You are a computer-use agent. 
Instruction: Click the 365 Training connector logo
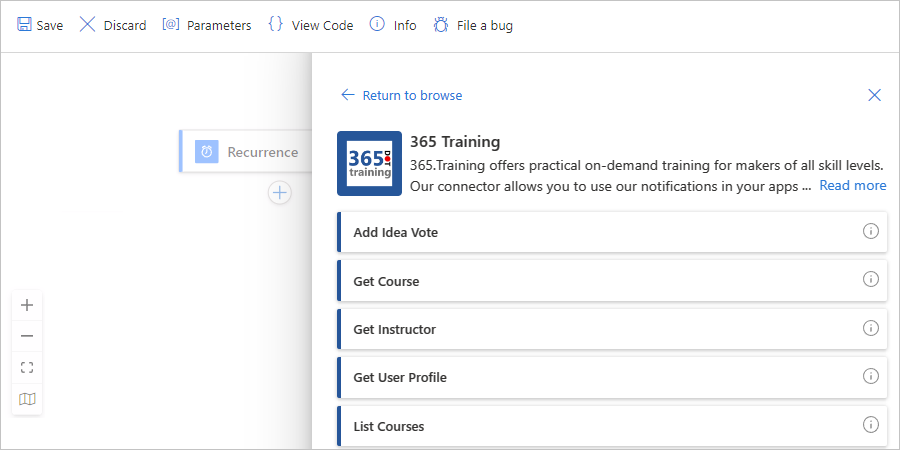pos(369,164)
